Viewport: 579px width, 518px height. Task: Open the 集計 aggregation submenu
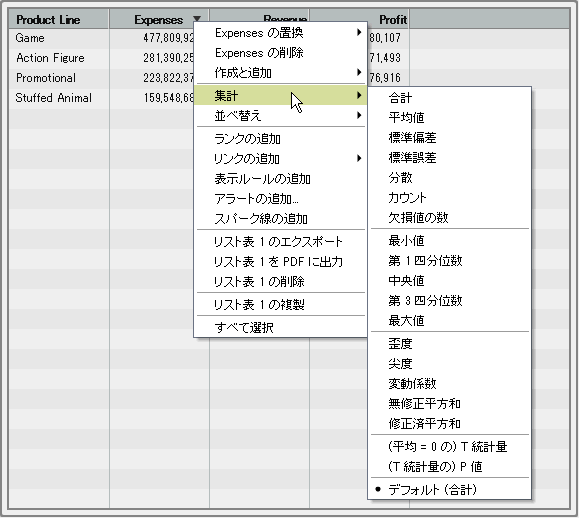pyautogui.click(x=280, y=96)
